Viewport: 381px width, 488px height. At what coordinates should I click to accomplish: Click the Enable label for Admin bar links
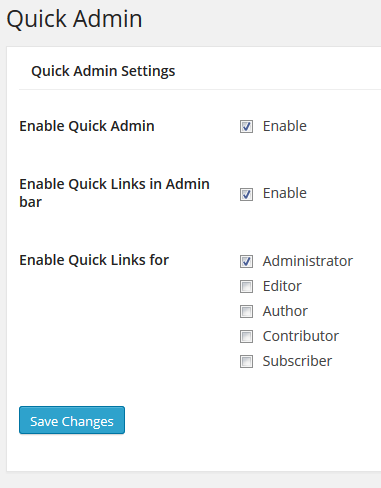point(285,193)
